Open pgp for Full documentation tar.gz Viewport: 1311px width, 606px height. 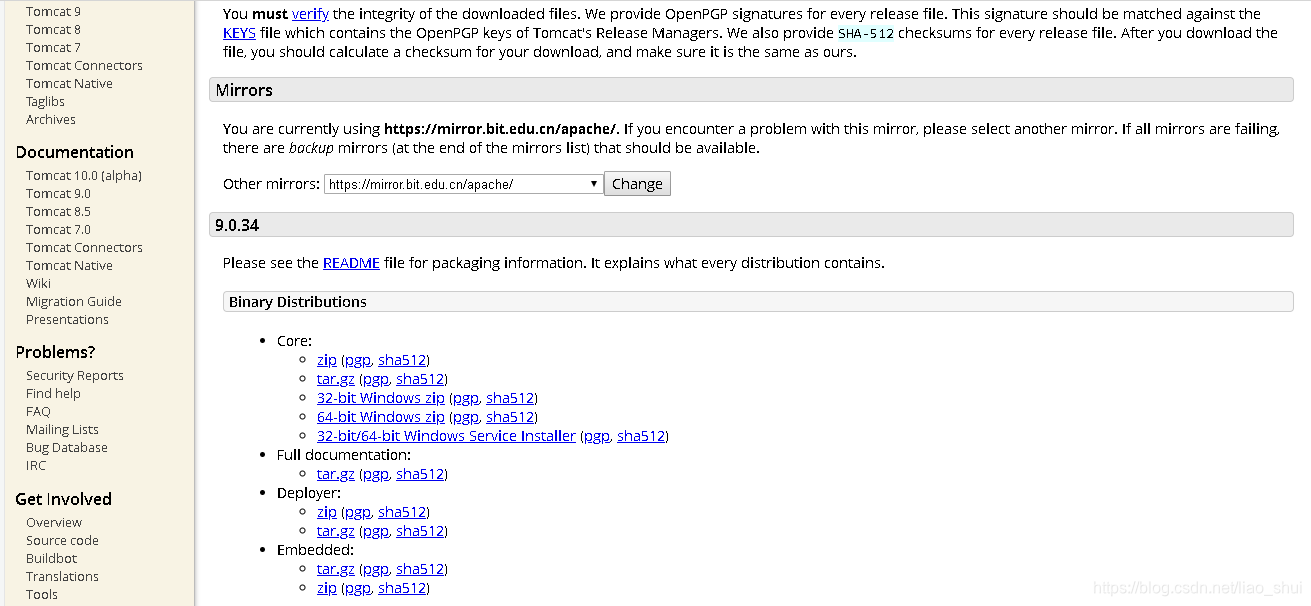(x=376, y=474)
